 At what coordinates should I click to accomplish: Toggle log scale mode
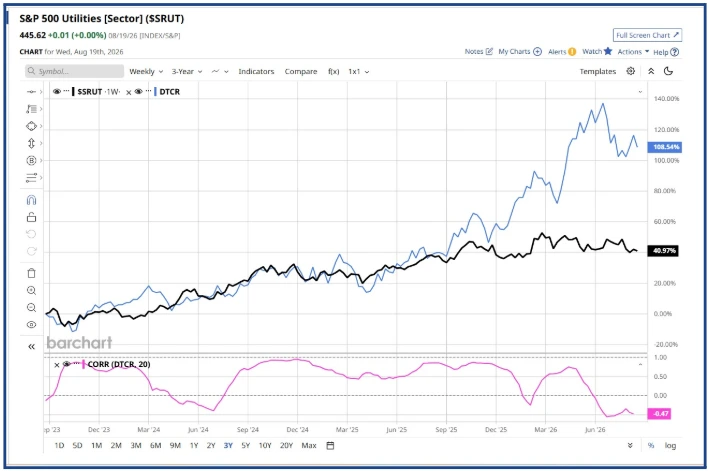671,446
